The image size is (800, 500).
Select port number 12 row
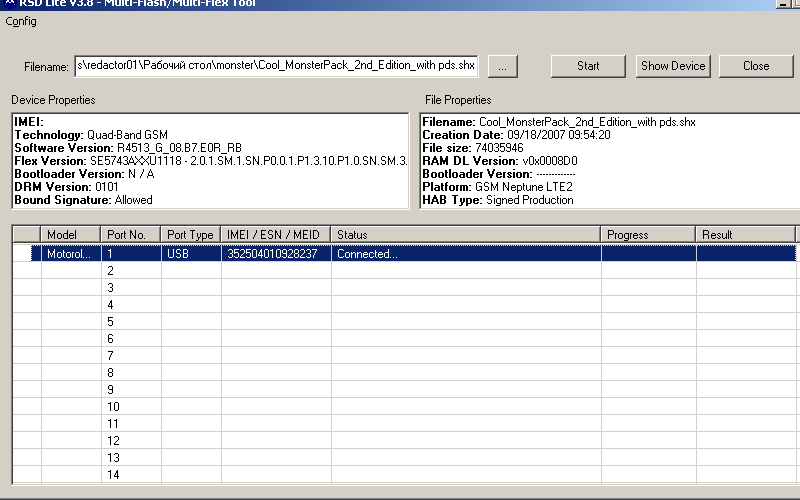[x=403, y=440]
